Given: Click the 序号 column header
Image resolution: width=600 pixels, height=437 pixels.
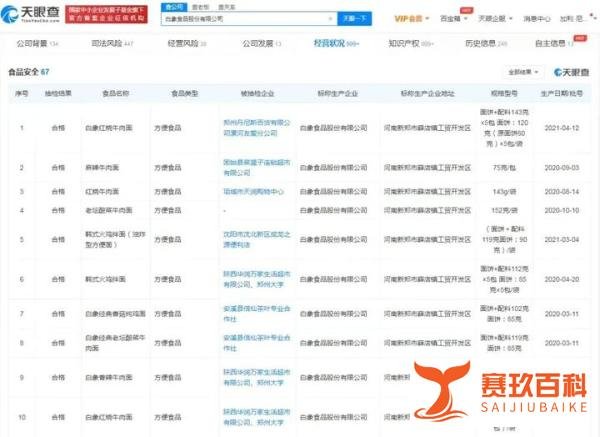Looking at the screenshot, I should coord(21,93).
